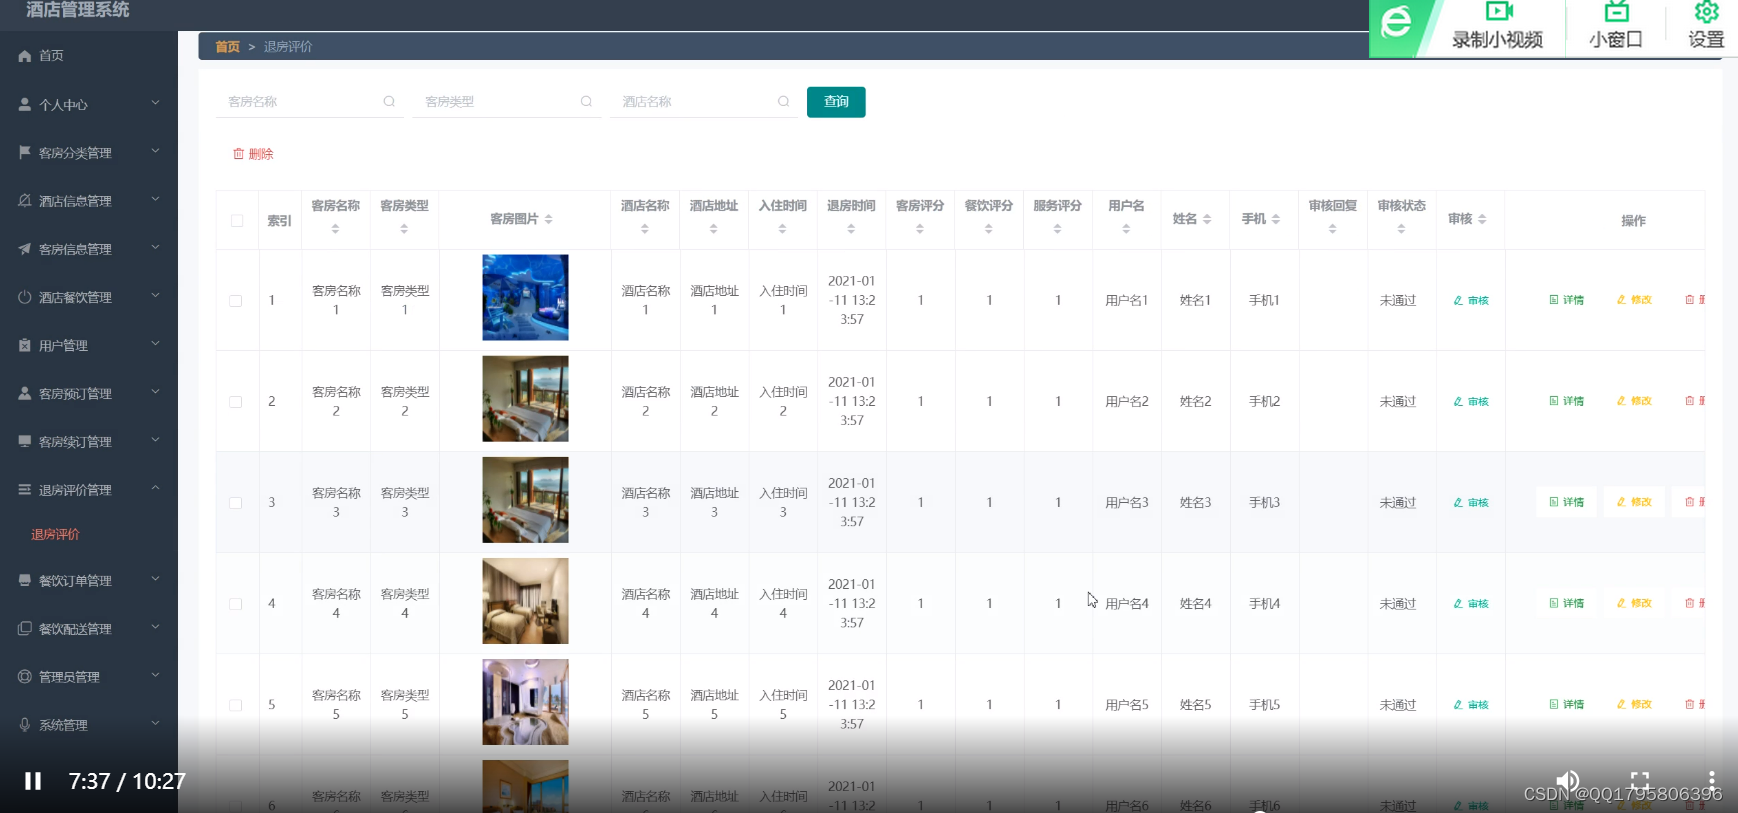Check the checkbox for row 1
The width and height of the screenshot is (1738, 813).
236,301
